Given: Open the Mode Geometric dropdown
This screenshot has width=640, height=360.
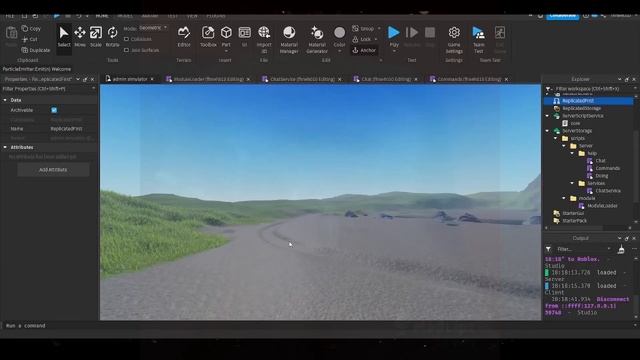Looking at the screenshot, I should (x=153, y=28).
